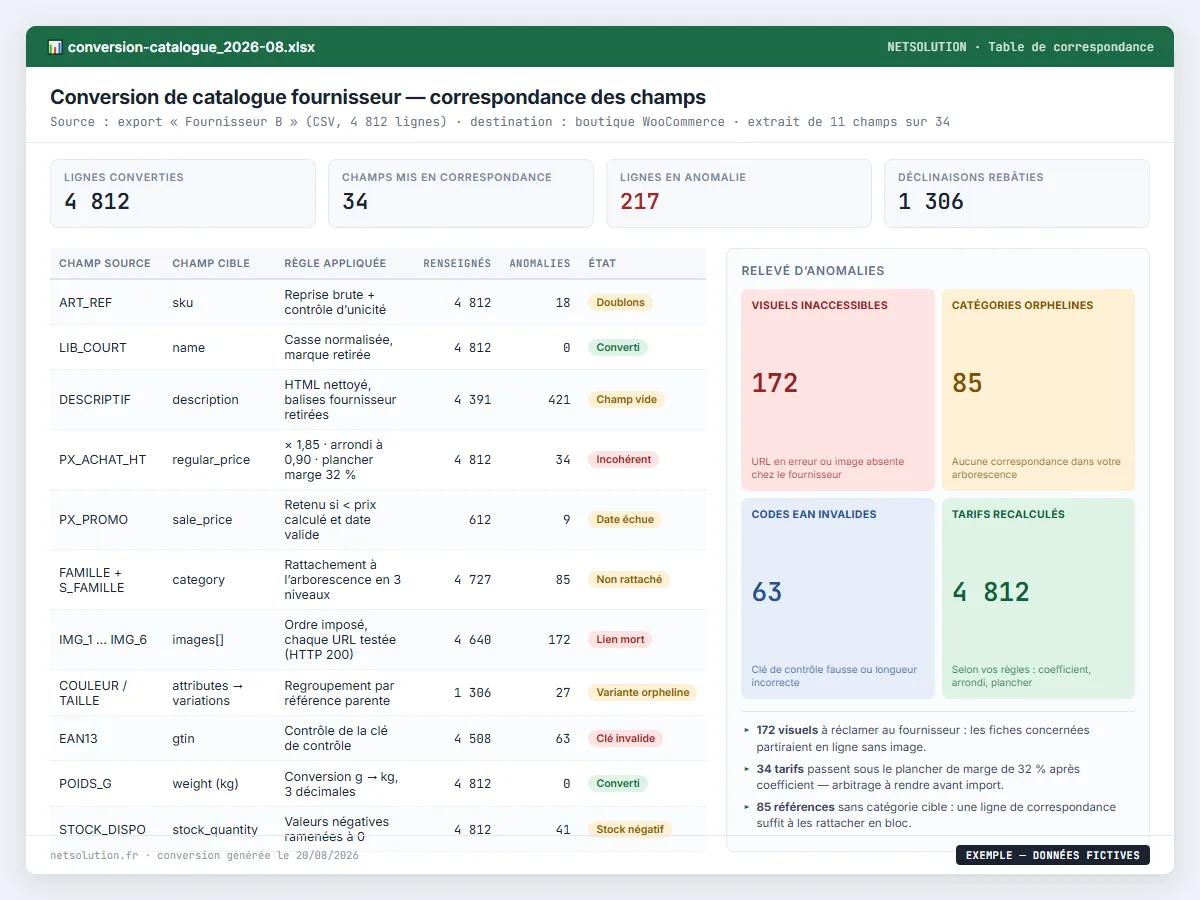
Task: Click the Exemple — données fictives badge
Action: (1053, 855)
